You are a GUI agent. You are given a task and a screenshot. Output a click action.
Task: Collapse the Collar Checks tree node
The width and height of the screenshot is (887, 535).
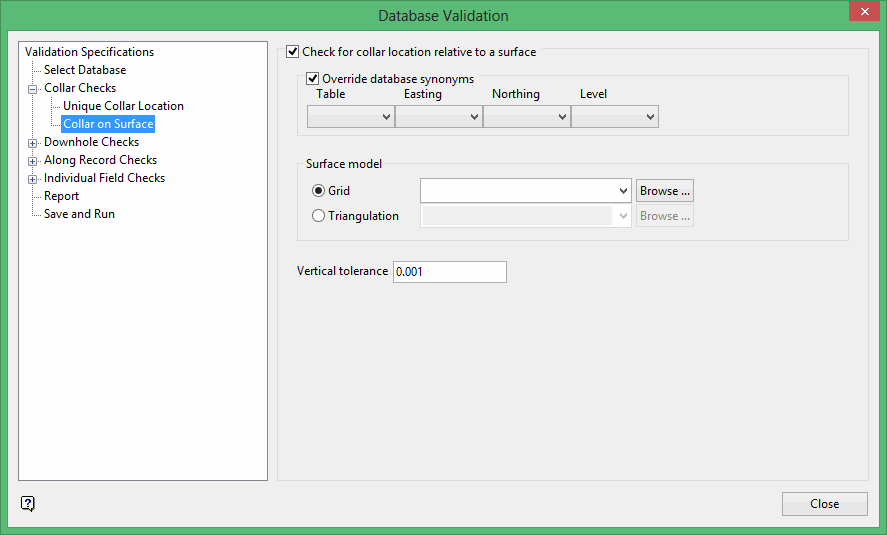(x=32, y=89)
